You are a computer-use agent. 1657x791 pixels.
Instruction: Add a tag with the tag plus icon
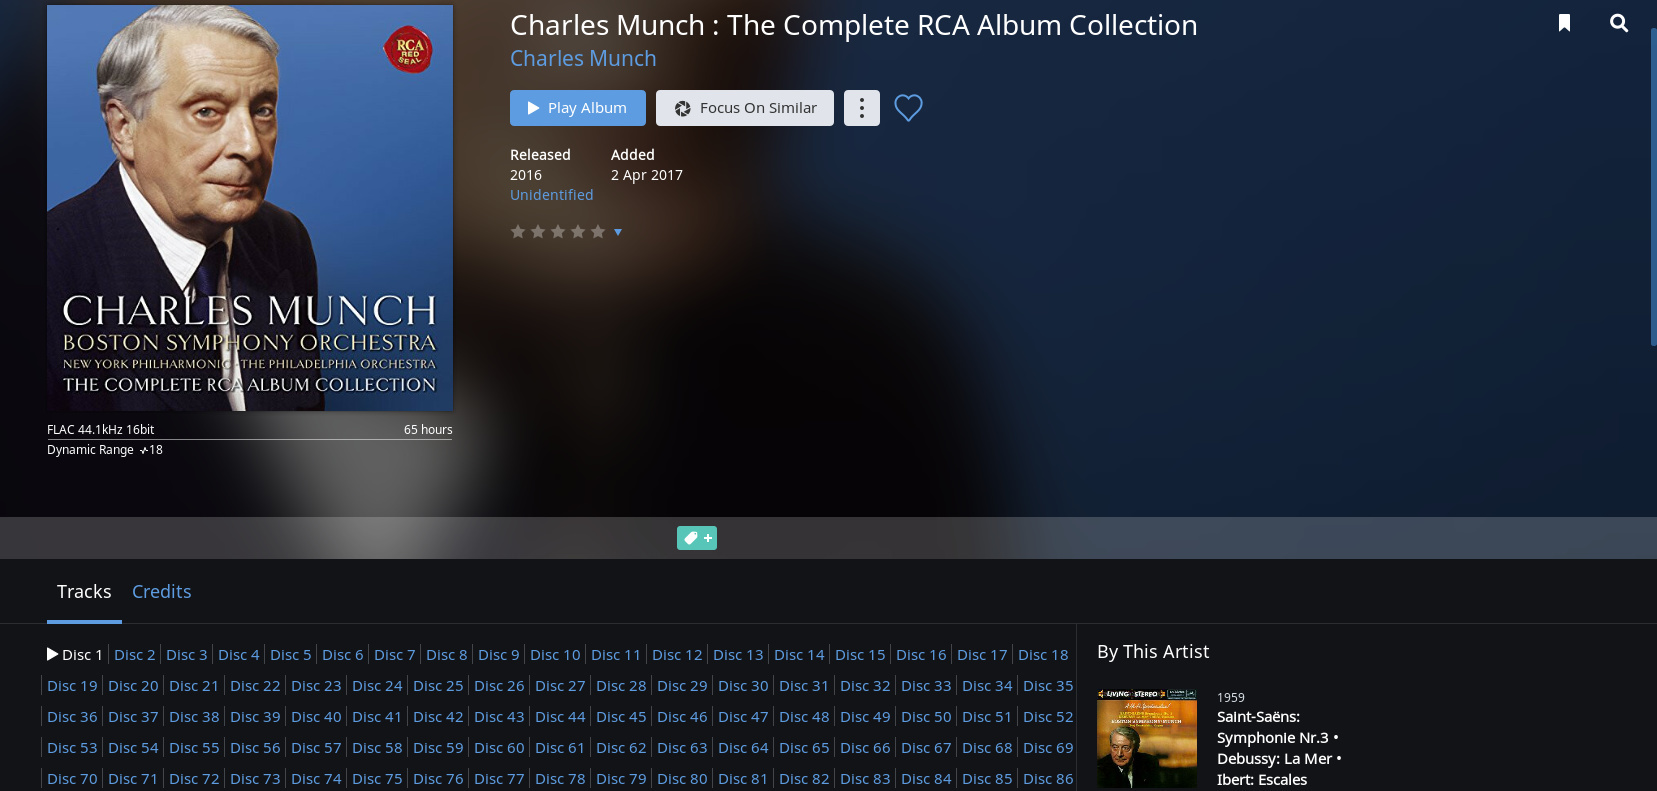697,538
